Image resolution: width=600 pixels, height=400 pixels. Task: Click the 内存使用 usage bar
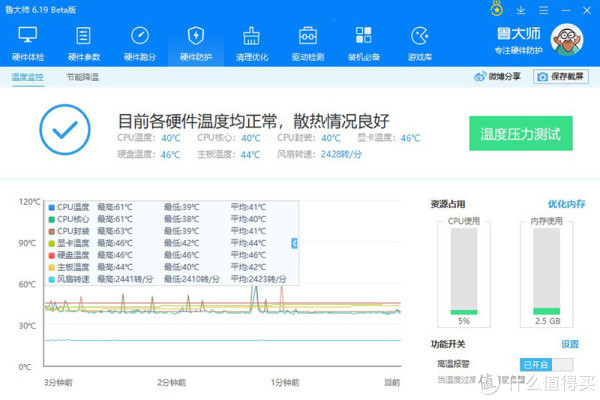tap(546, 271)
